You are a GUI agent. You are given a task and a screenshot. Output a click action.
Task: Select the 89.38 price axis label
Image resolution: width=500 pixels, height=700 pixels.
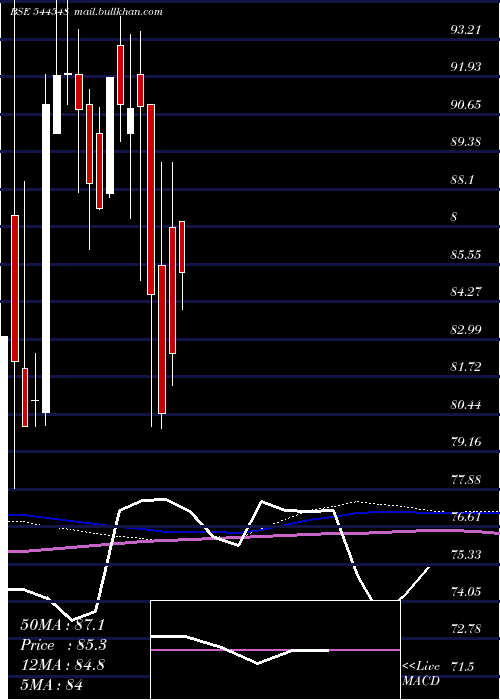[x=466, y=142]
